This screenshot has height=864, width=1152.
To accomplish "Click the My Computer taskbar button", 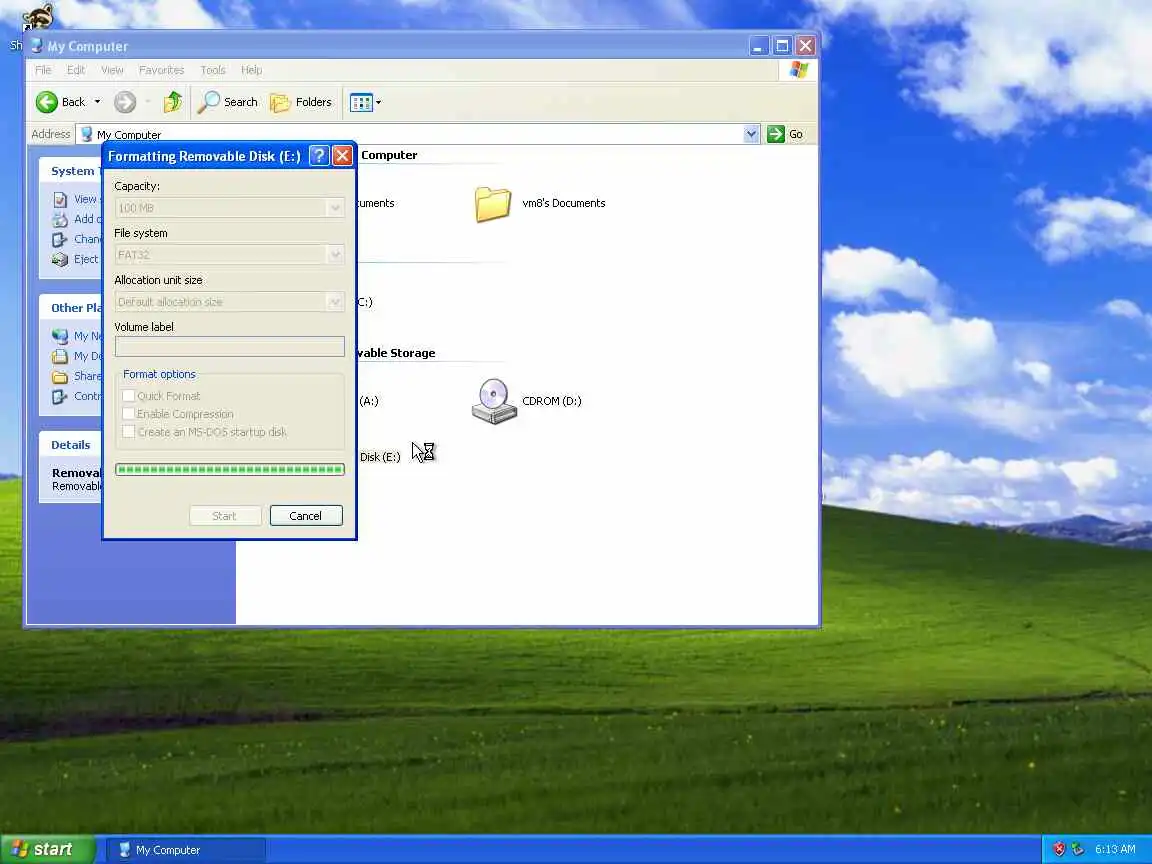I will click(186, 850).
